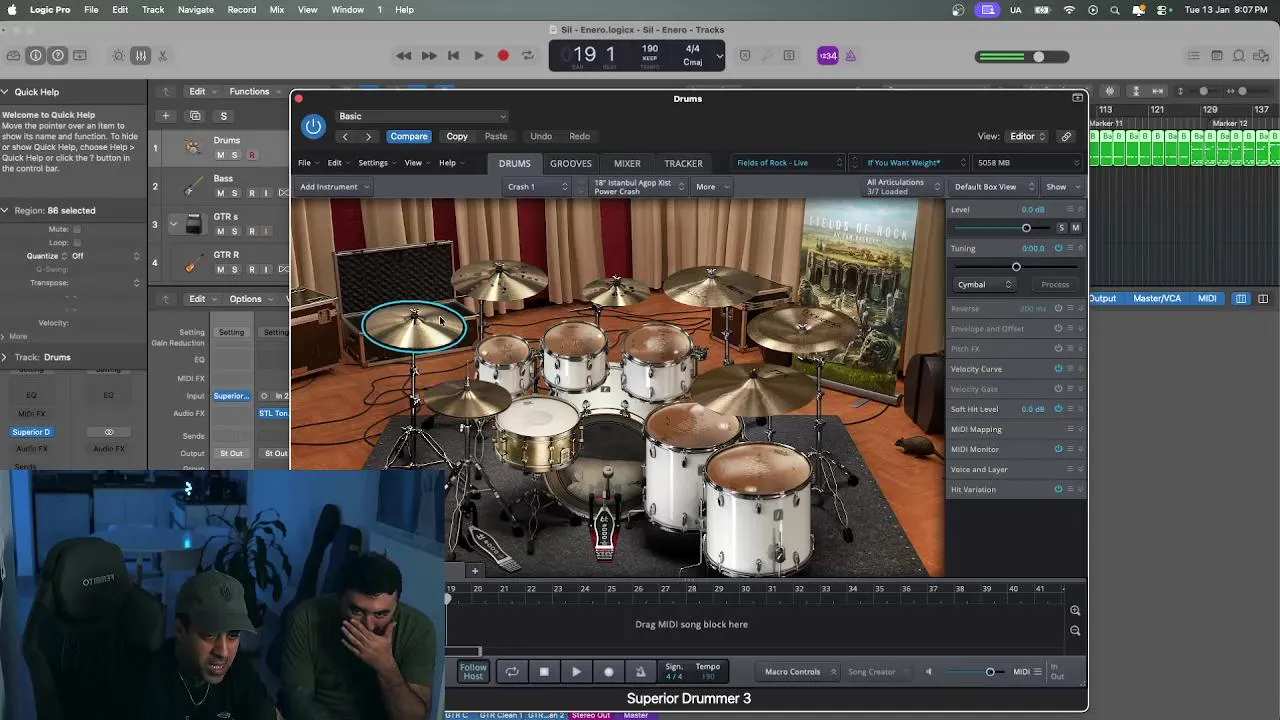Adjust the Tuning slider
Image resolution: width=1280 pixels, height=720 pixels.
click(x=1016, y=267)
